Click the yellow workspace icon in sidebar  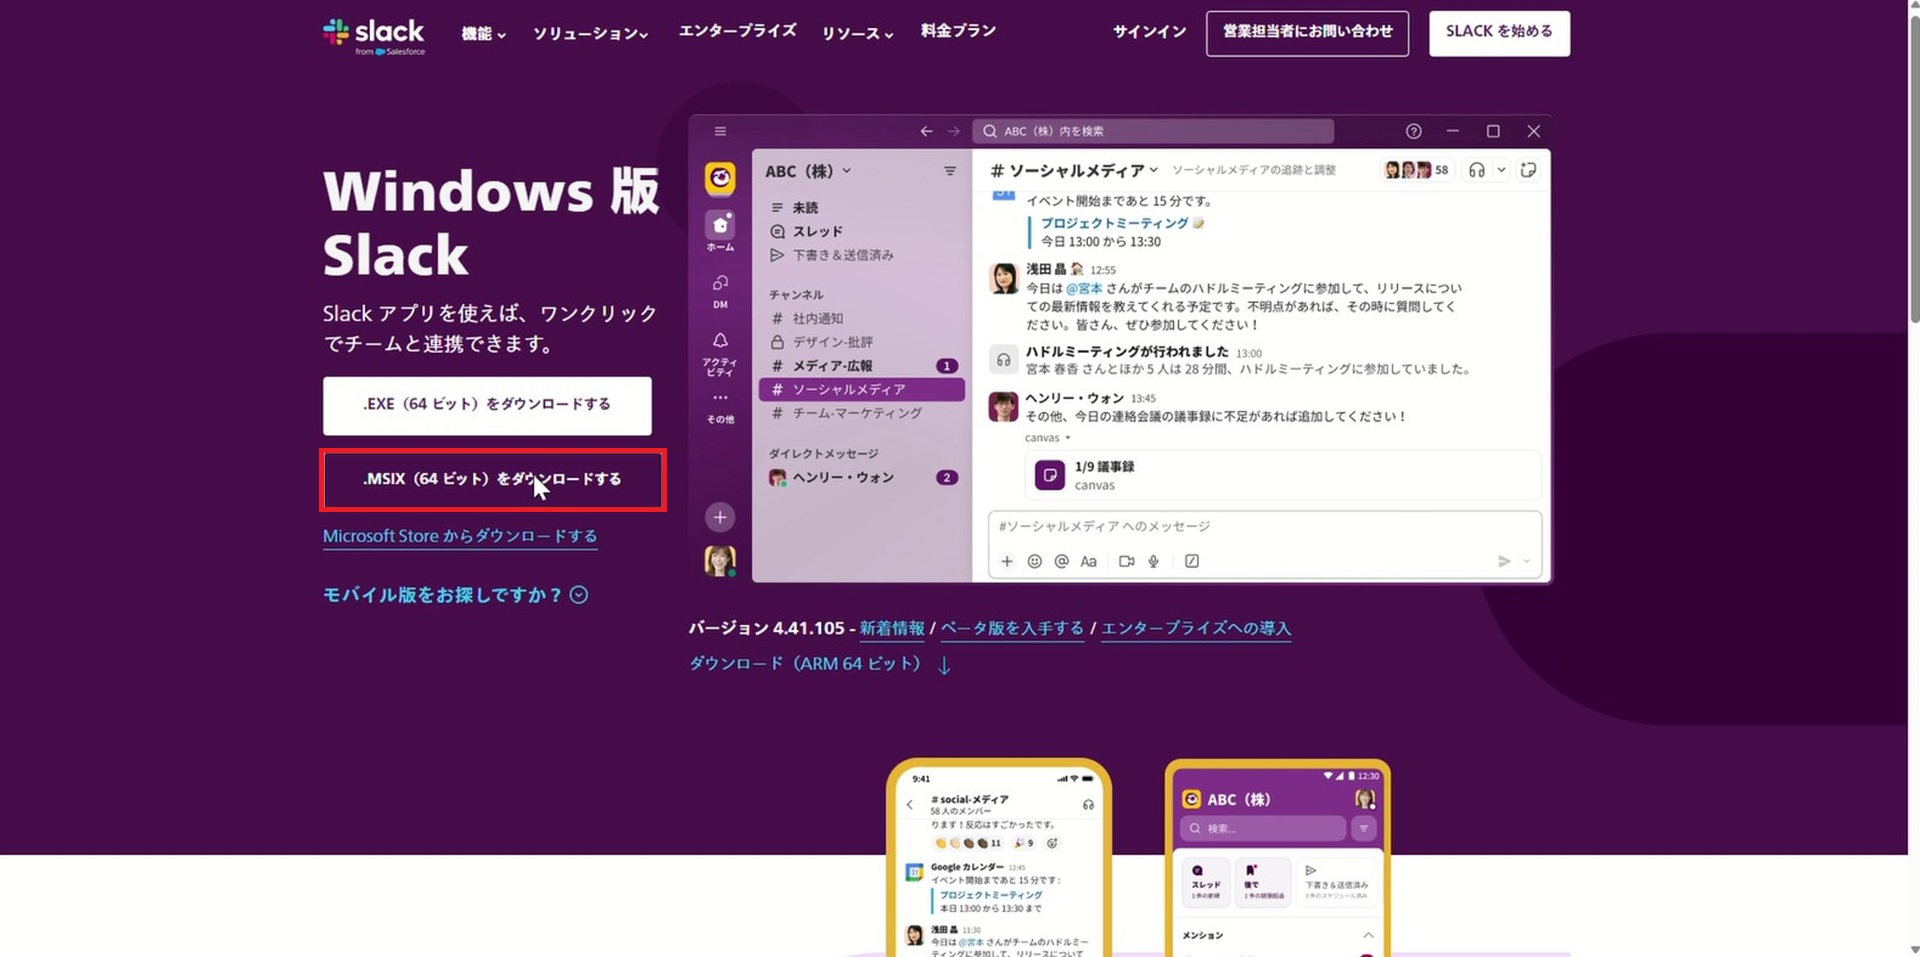tap(720, 179)
